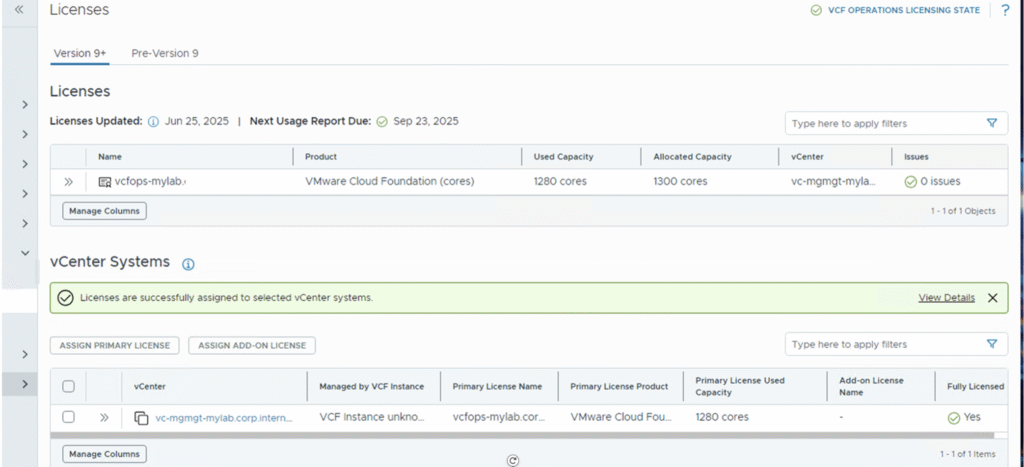
Task: Expand the highlighted bottom sidebar chevron
Action: click(x=25, y=384)
